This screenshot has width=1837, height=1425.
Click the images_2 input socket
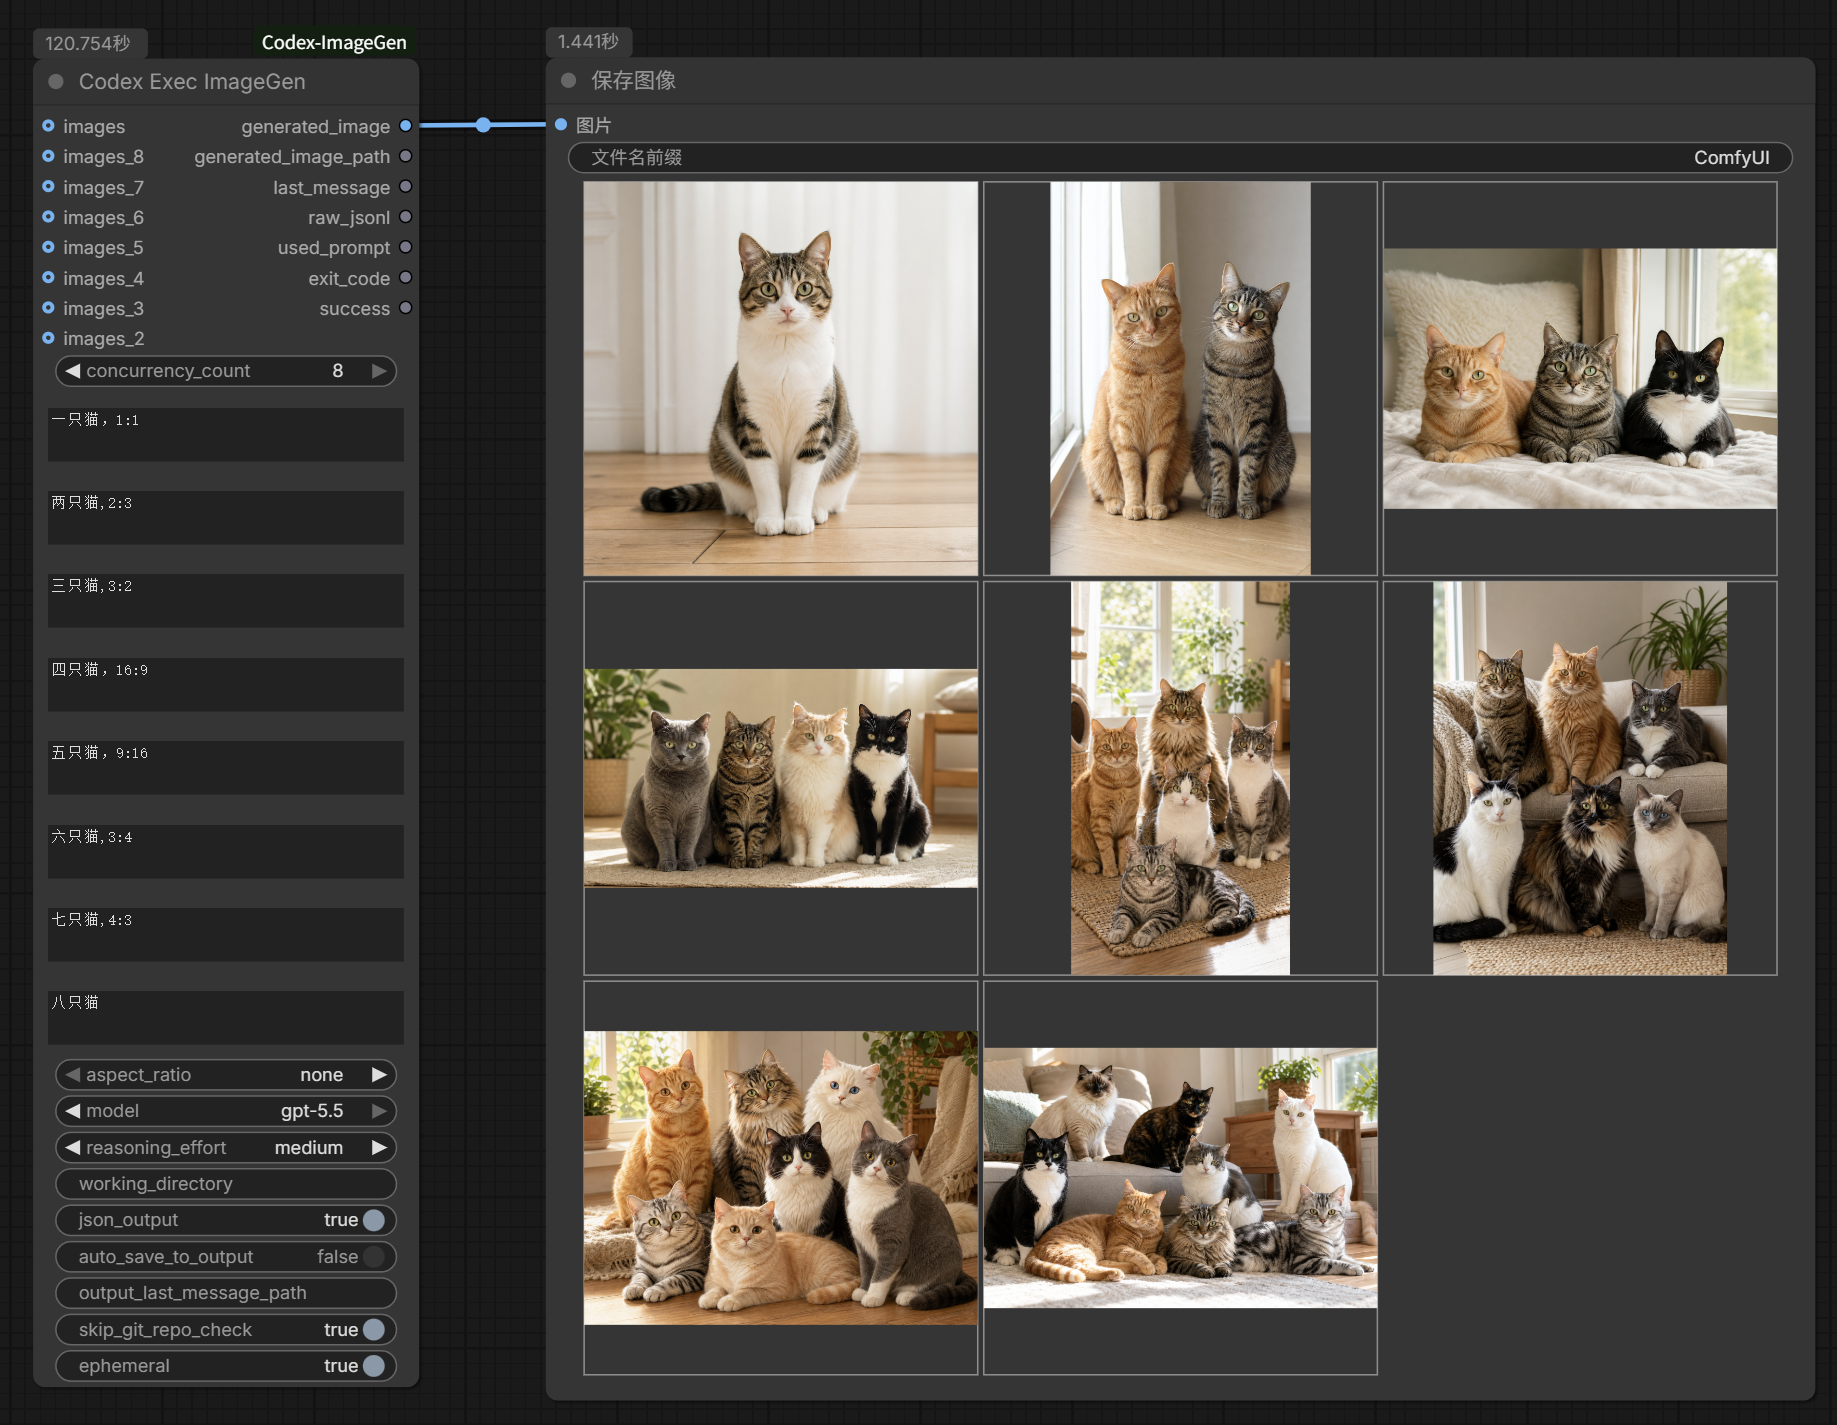(x=48, y=338)
